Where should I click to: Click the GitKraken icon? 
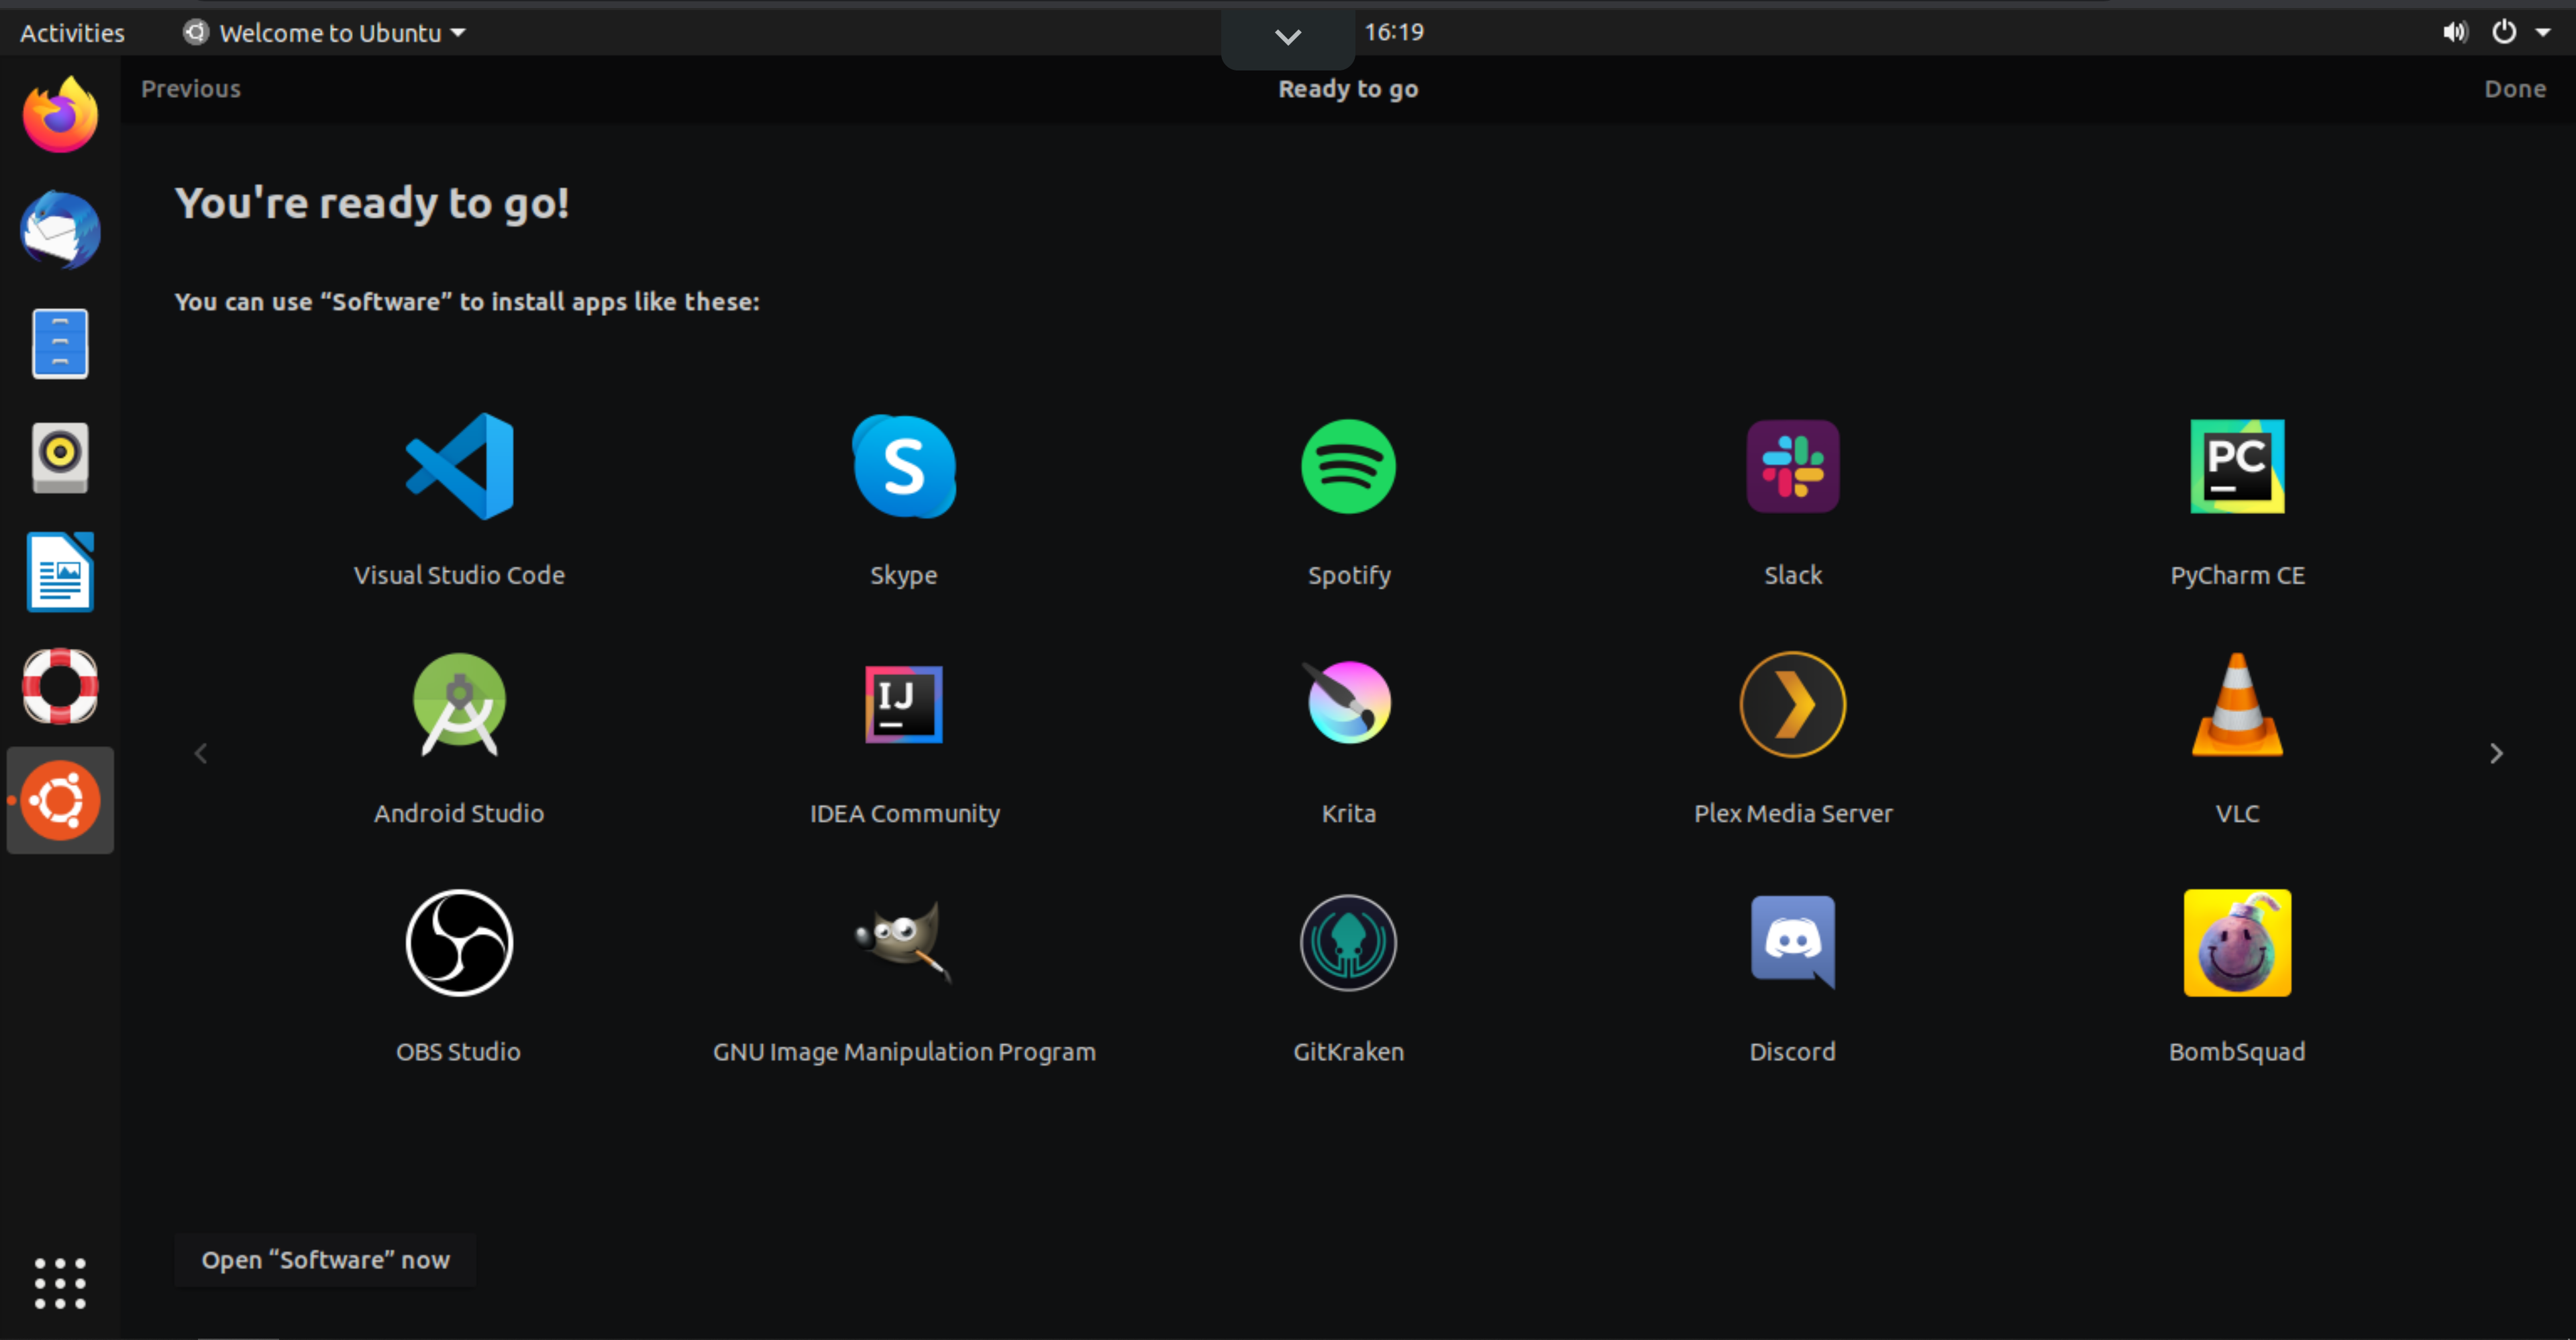point(1348,942)
